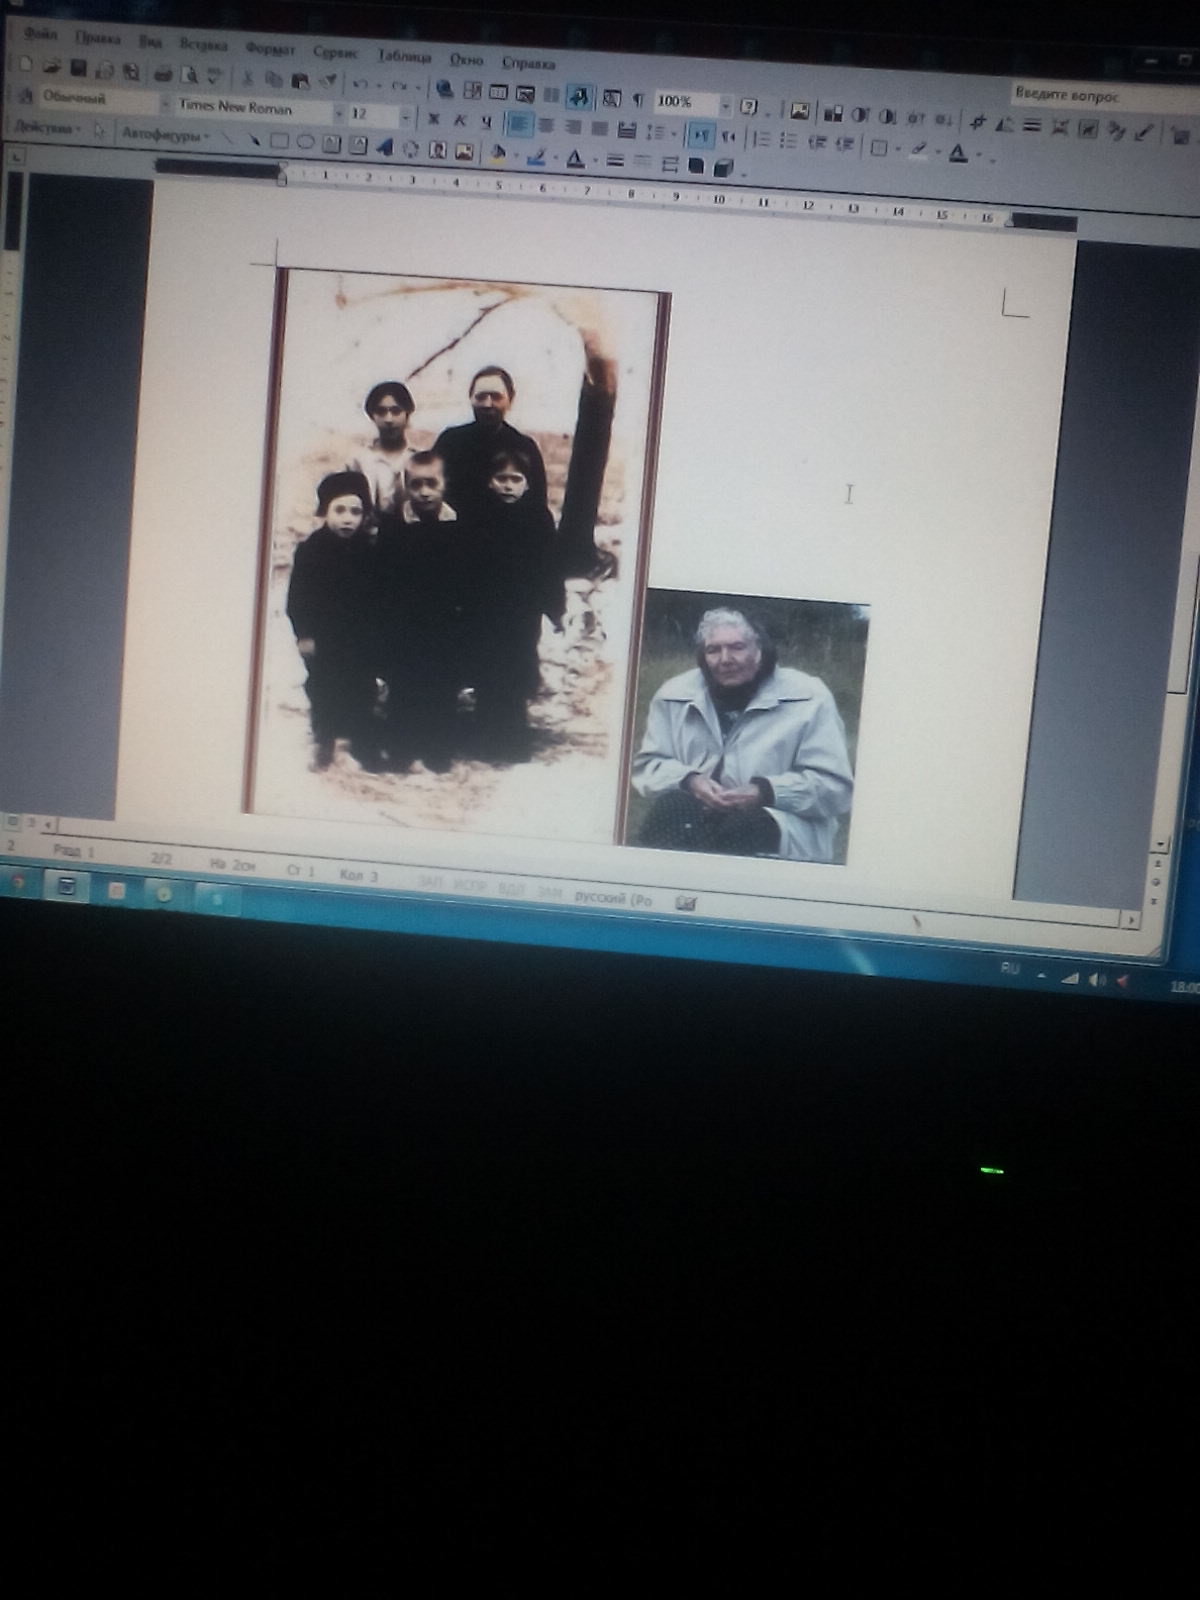
Task: Save the document with the floppy icon
Action: pos(78,68)
